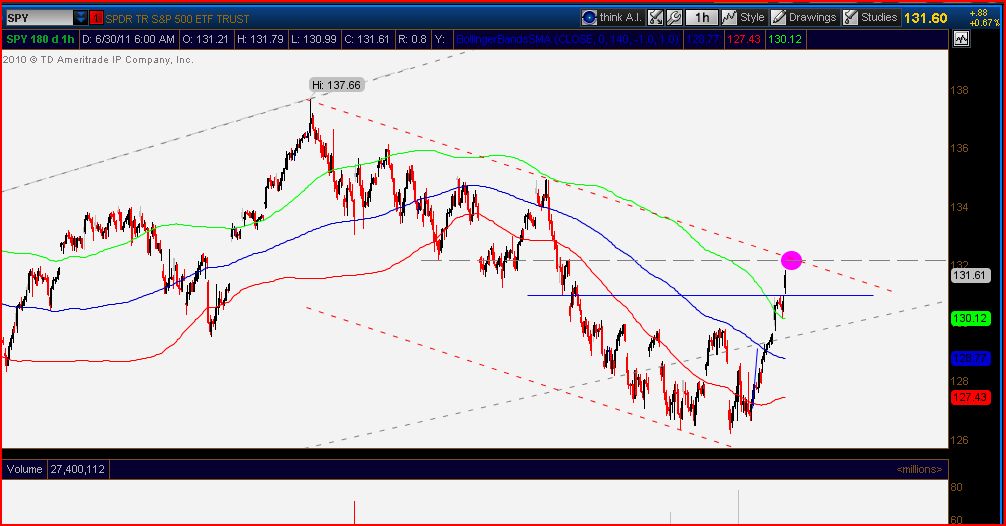Click the small chart icon on price axis
The width and height of the screenshot is (1006, 526).
point(961,39)
